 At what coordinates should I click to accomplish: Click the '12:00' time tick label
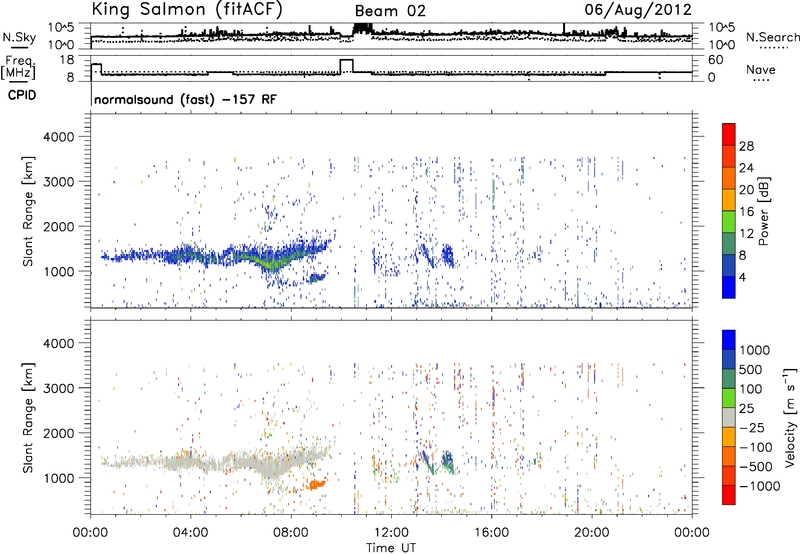coord(391,533)
